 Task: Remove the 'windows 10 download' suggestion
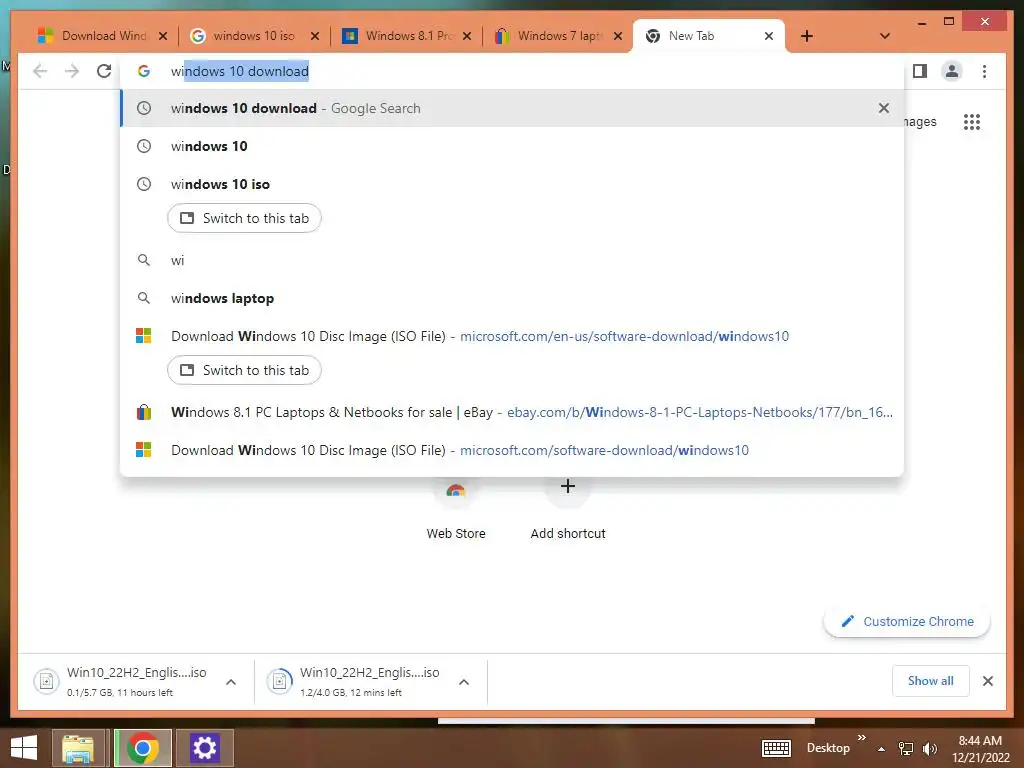click(884, 108)
